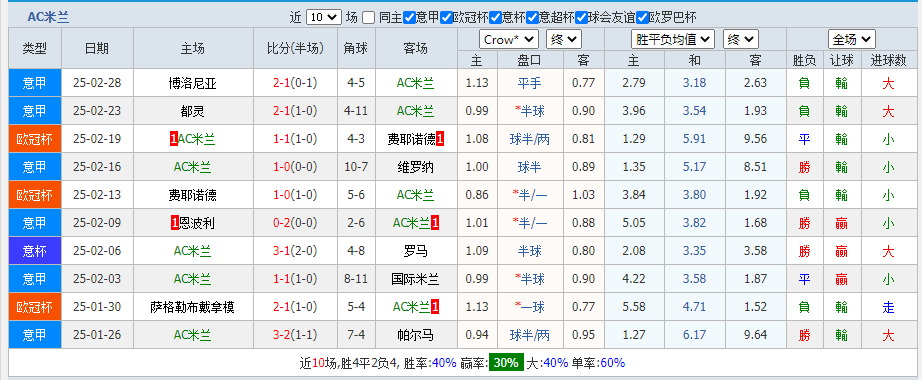Screen dimensions: 922x380
Task: Click the 25-02-03 date cell
Action: [97, 279]
